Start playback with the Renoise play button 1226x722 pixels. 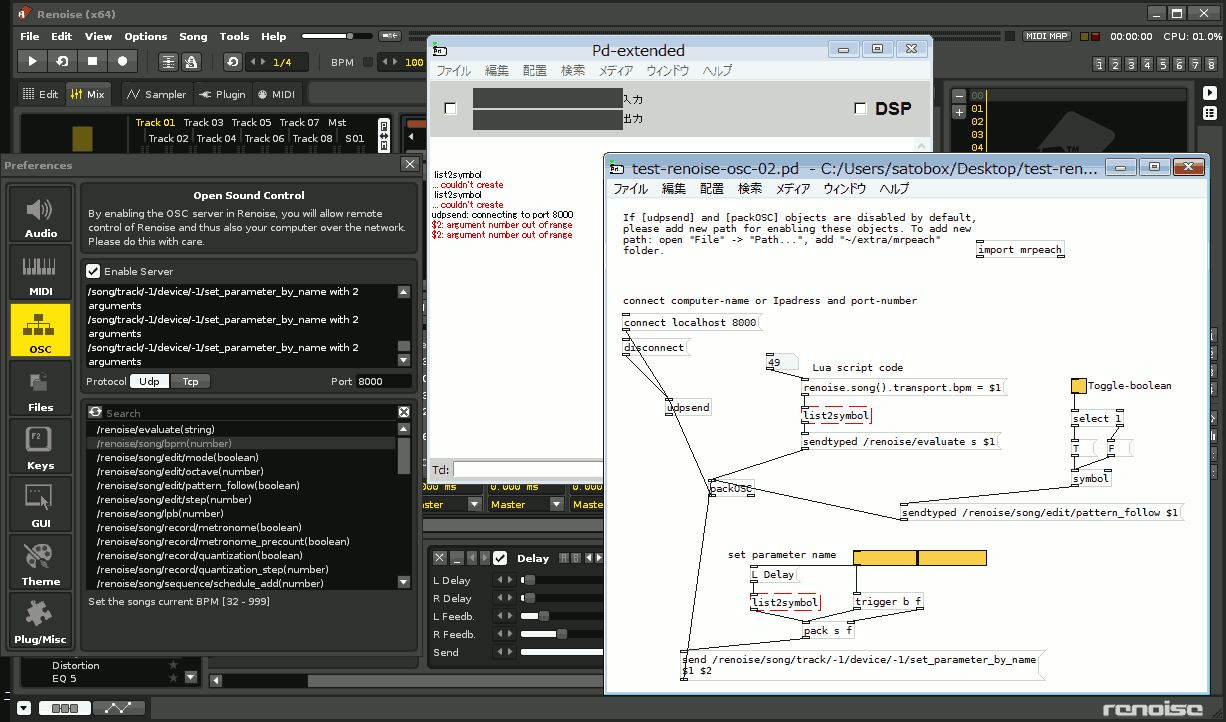click(32, 61)
